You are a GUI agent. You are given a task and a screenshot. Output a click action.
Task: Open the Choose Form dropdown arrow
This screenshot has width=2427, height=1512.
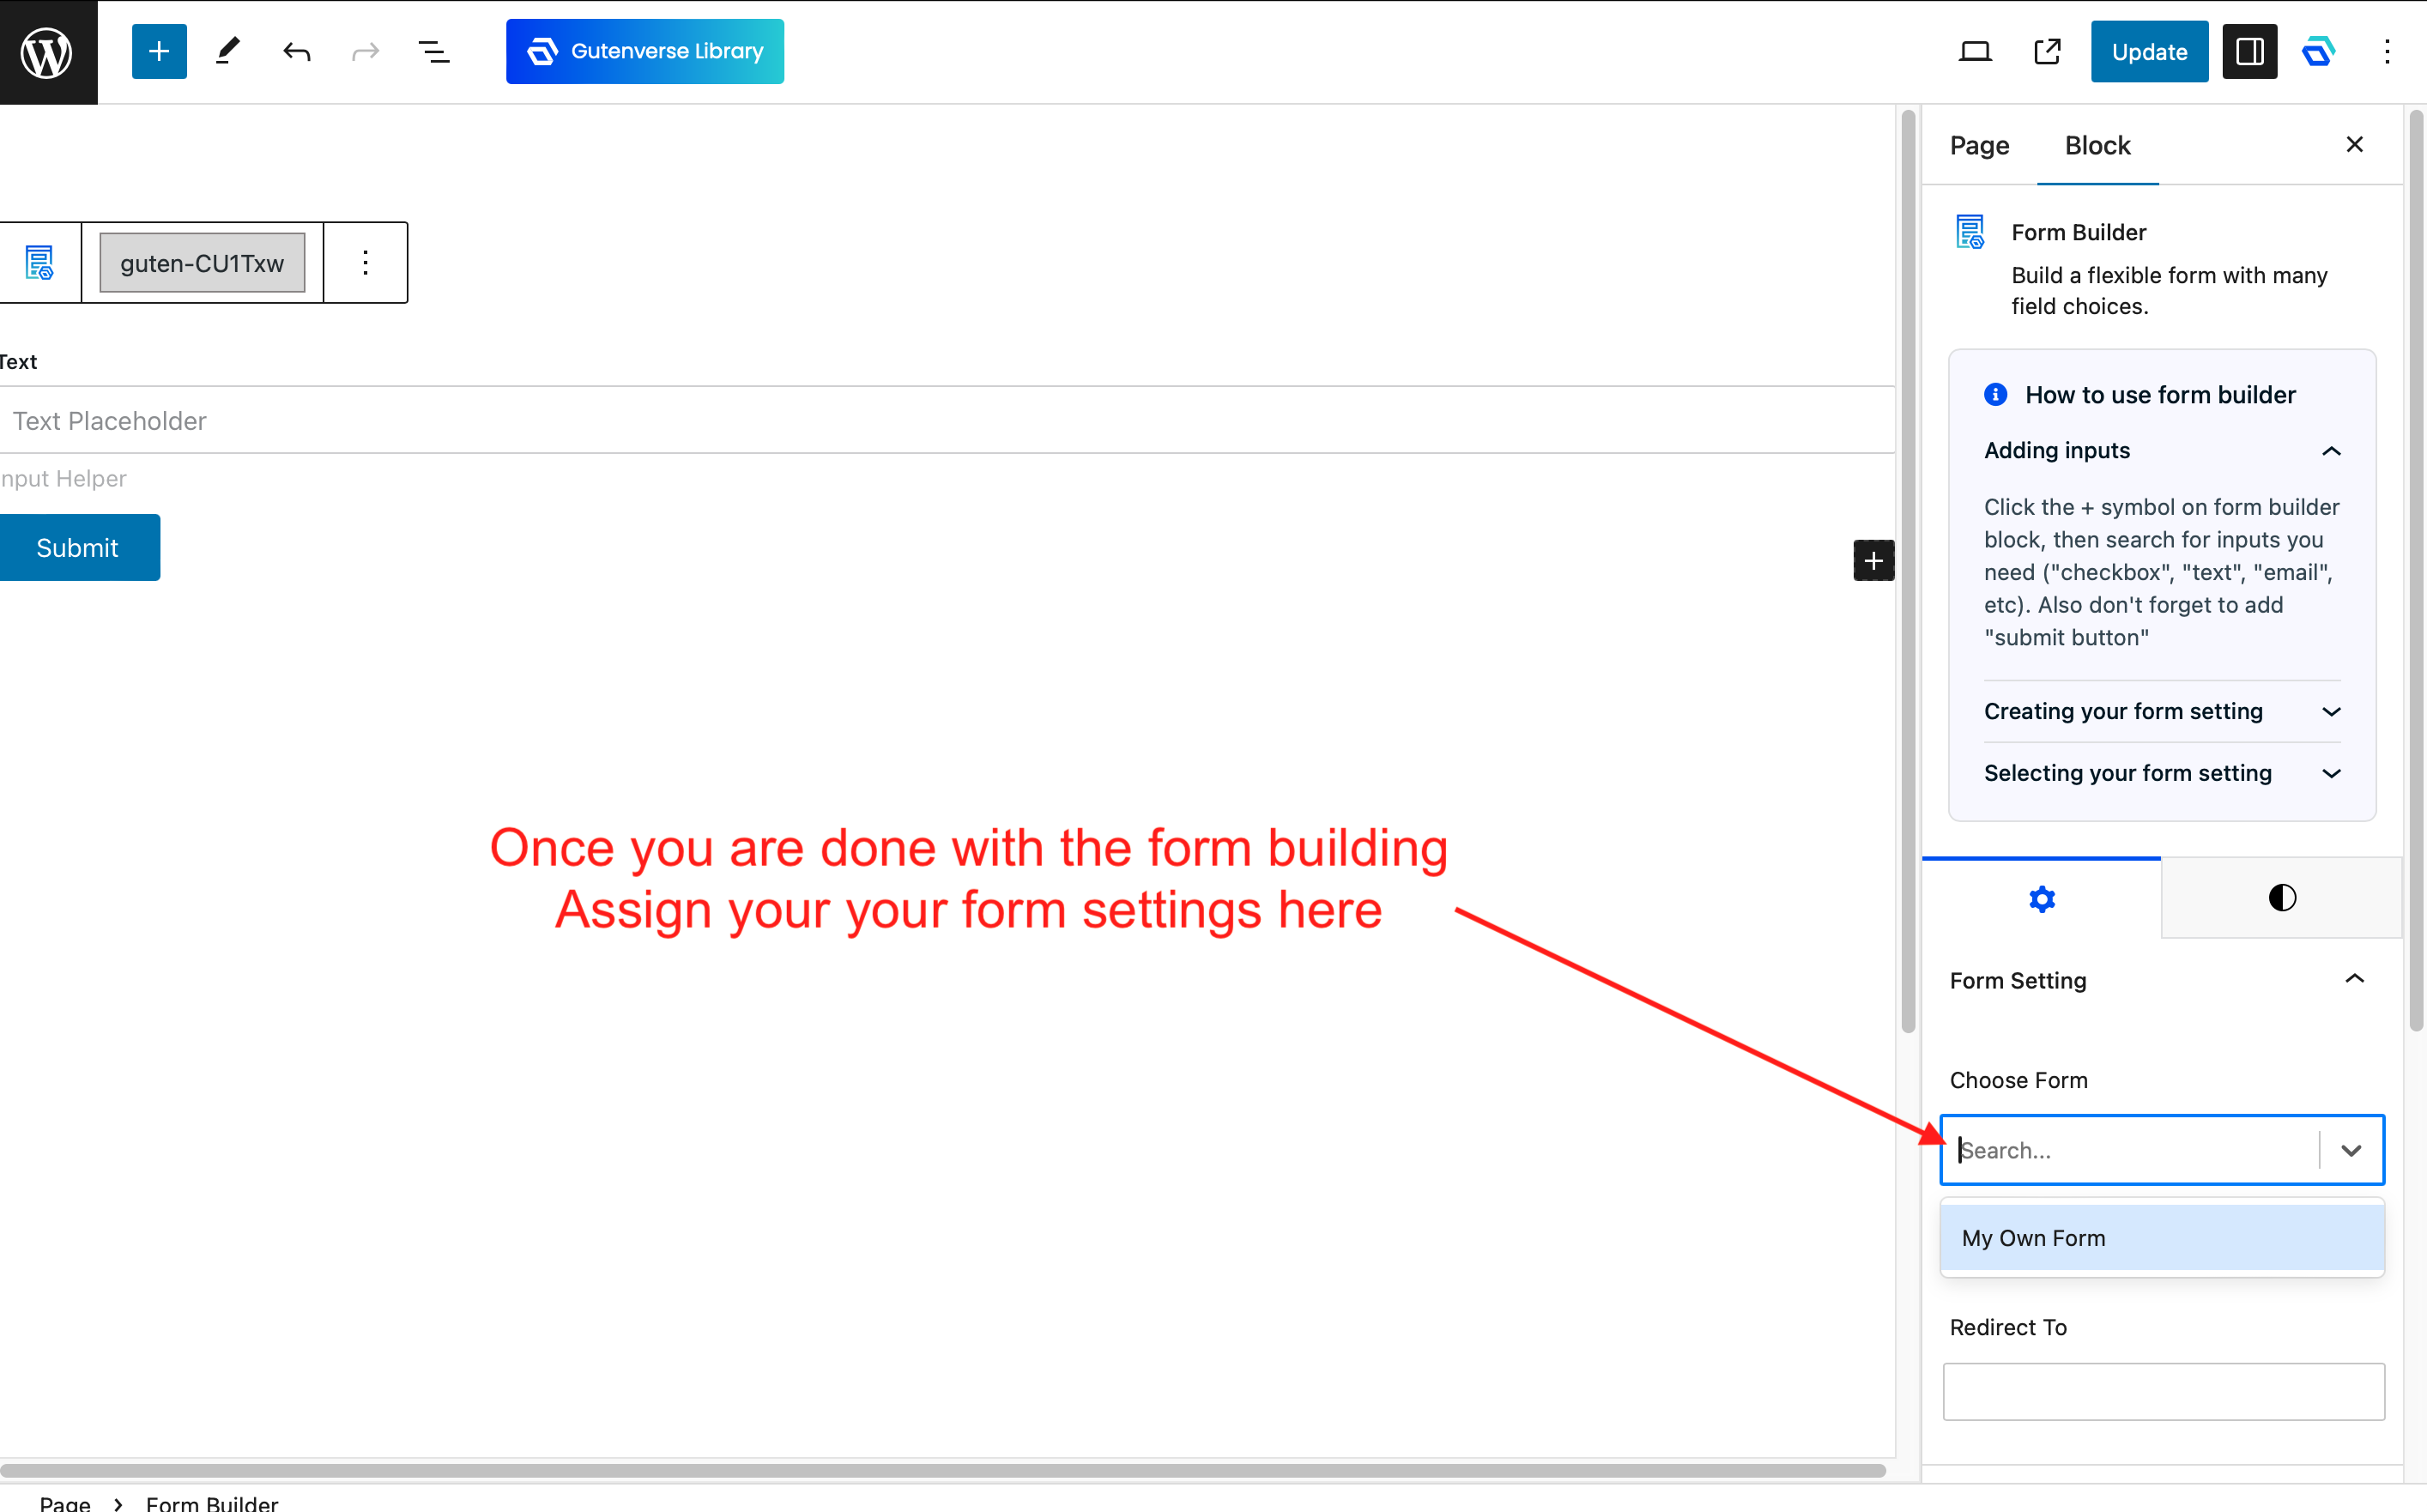[x=2351, y=1150]
